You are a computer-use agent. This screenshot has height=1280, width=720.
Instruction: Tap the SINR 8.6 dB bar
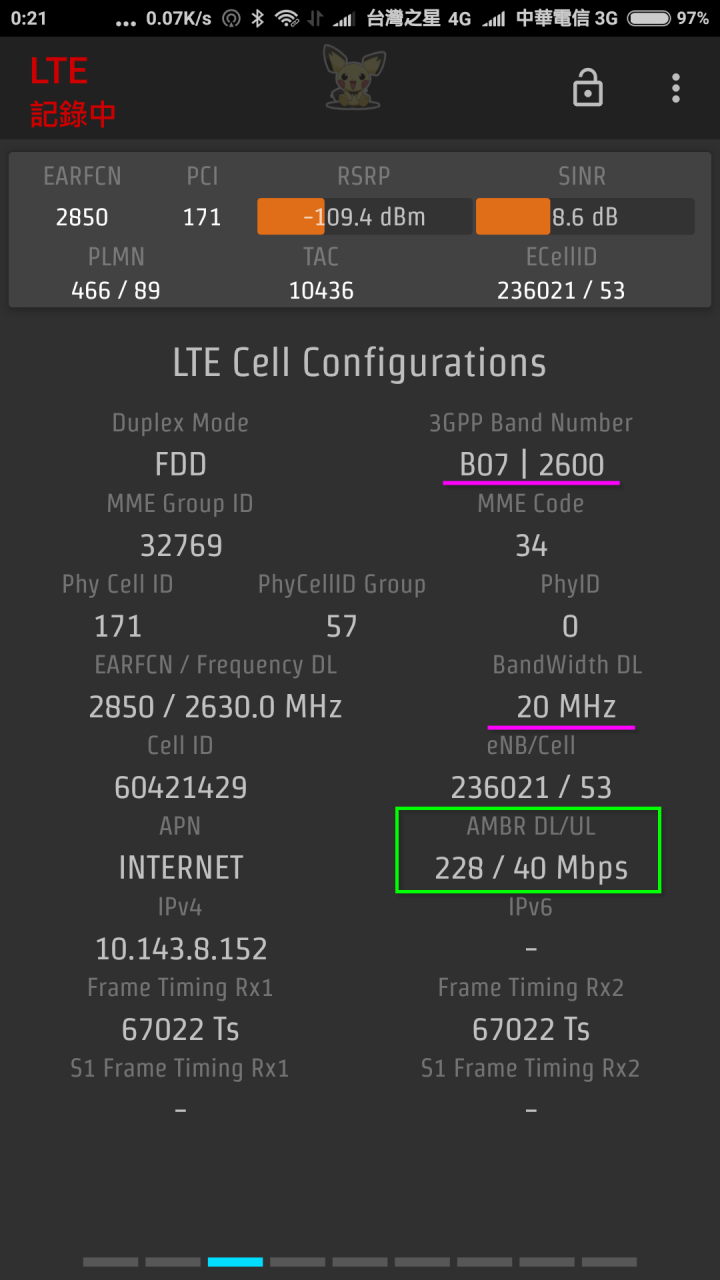pyautogui.click(x=584, y=217)
